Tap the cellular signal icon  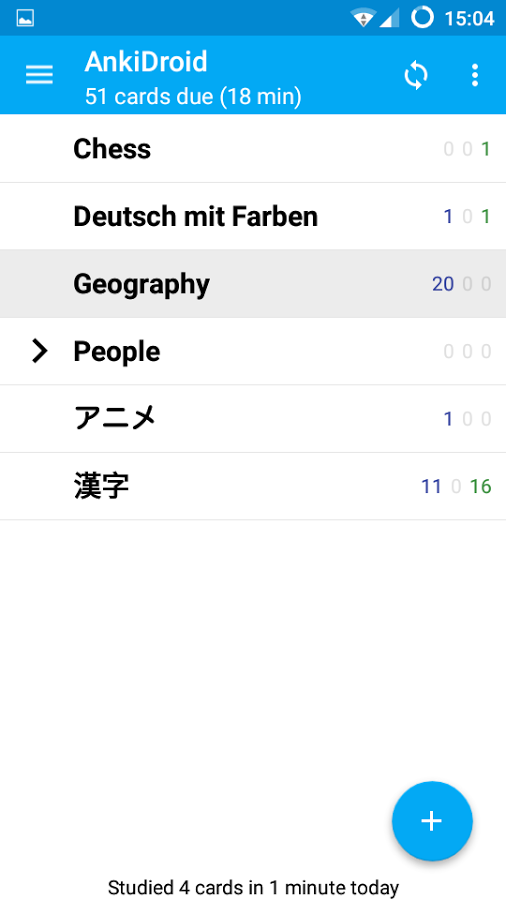tap(389, 18)
